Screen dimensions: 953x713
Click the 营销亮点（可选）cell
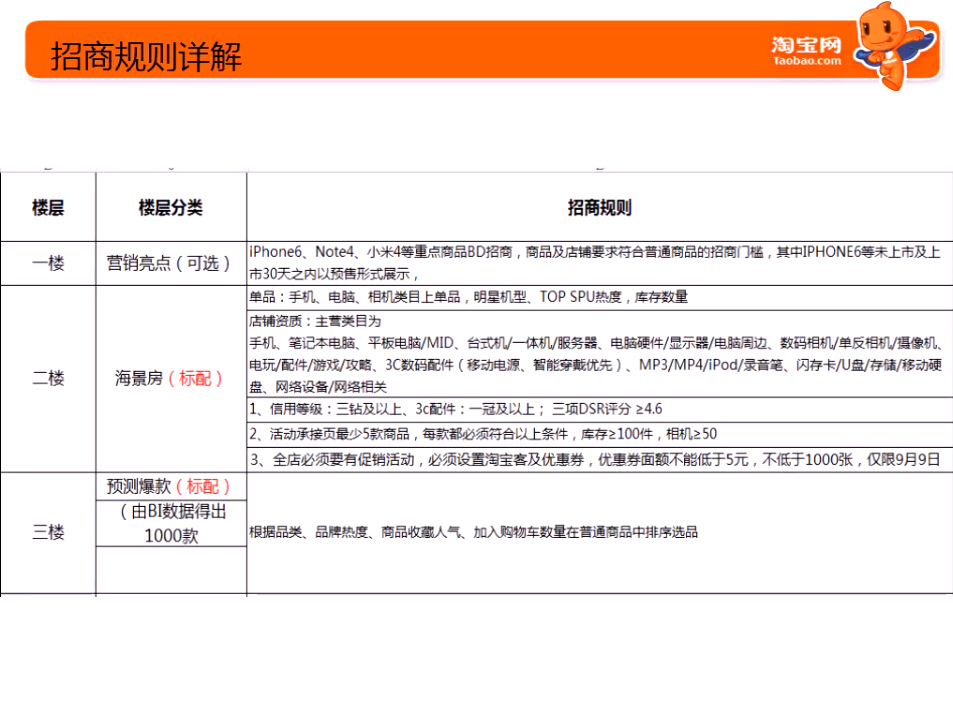(x=171, y=264)
